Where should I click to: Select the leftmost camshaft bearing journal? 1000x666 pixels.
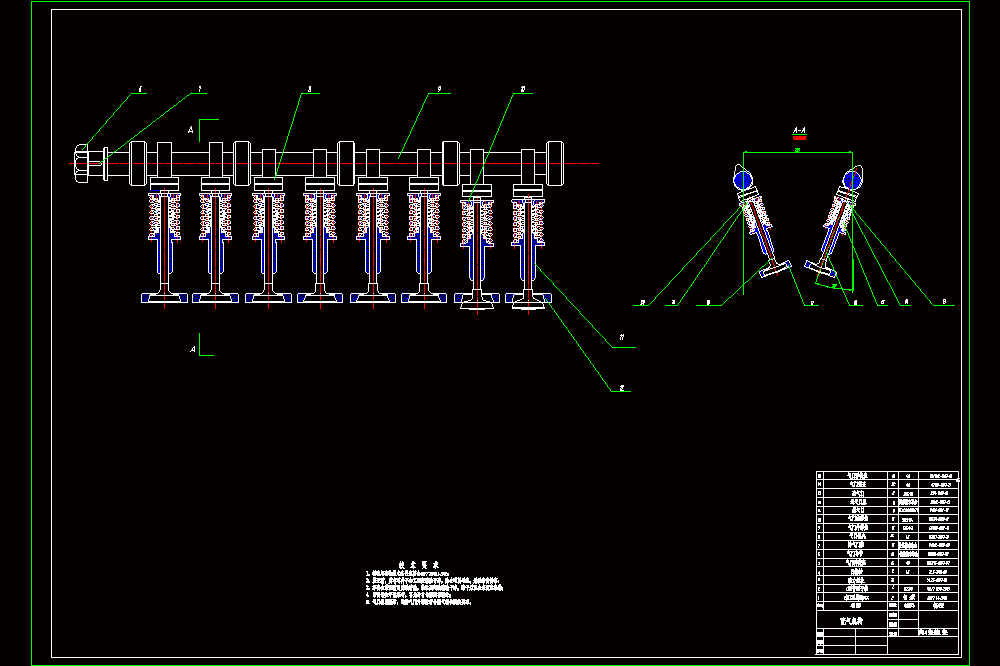point(138,163)
